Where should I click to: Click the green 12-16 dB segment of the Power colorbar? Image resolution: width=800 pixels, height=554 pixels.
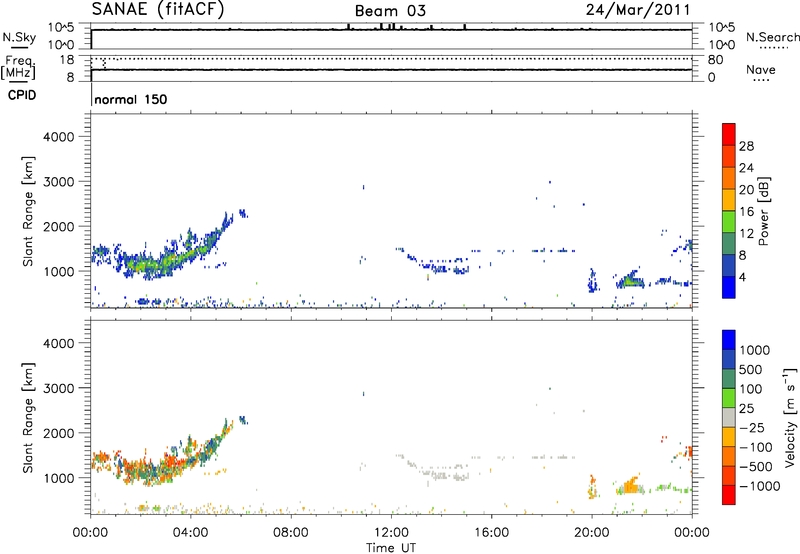click(x=729, y=221)
